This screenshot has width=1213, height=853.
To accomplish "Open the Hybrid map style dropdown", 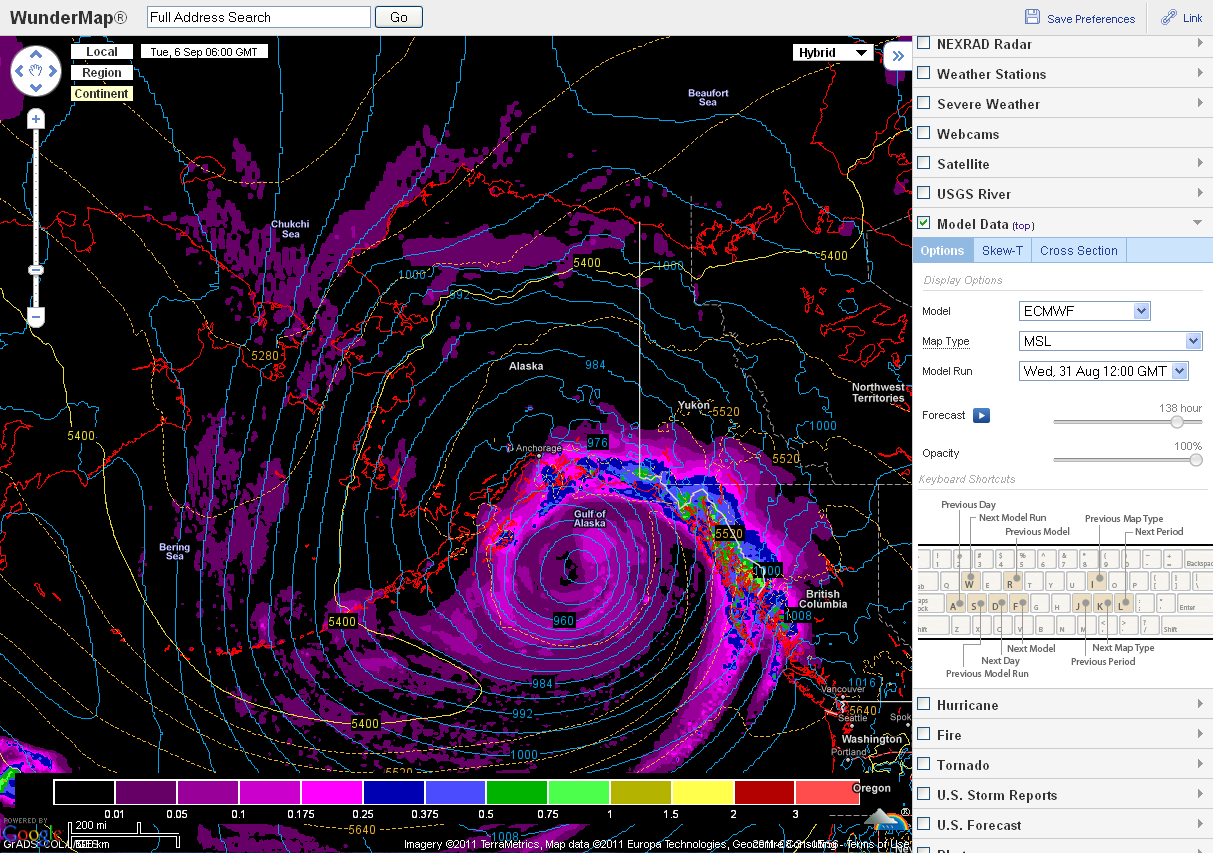I will pos(833,53).
